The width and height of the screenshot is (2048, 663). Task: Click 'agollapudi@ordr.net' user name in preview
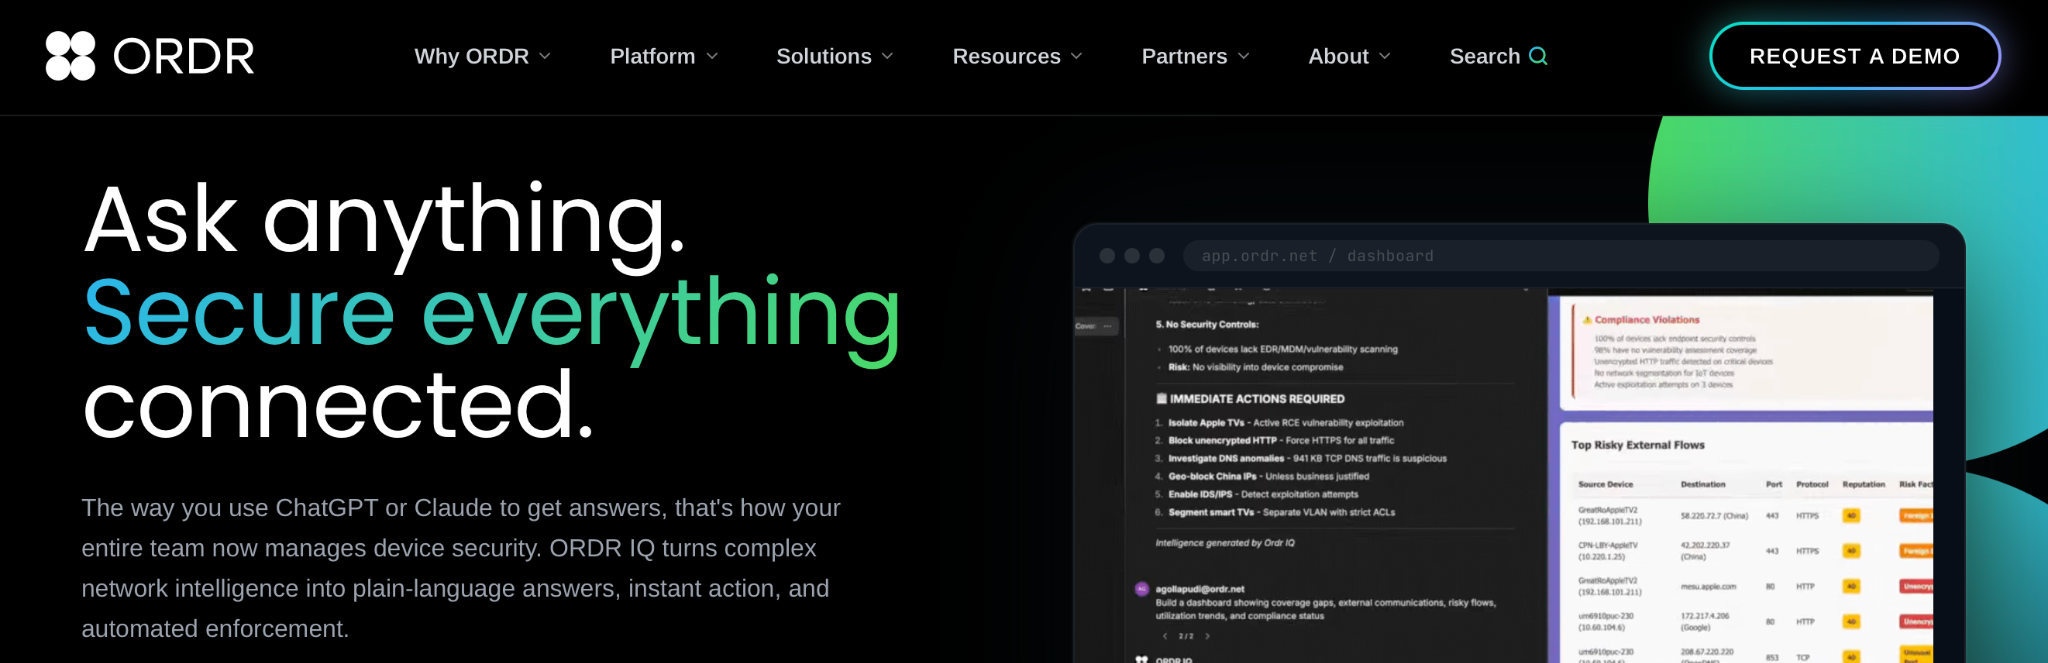point(1200,589)
